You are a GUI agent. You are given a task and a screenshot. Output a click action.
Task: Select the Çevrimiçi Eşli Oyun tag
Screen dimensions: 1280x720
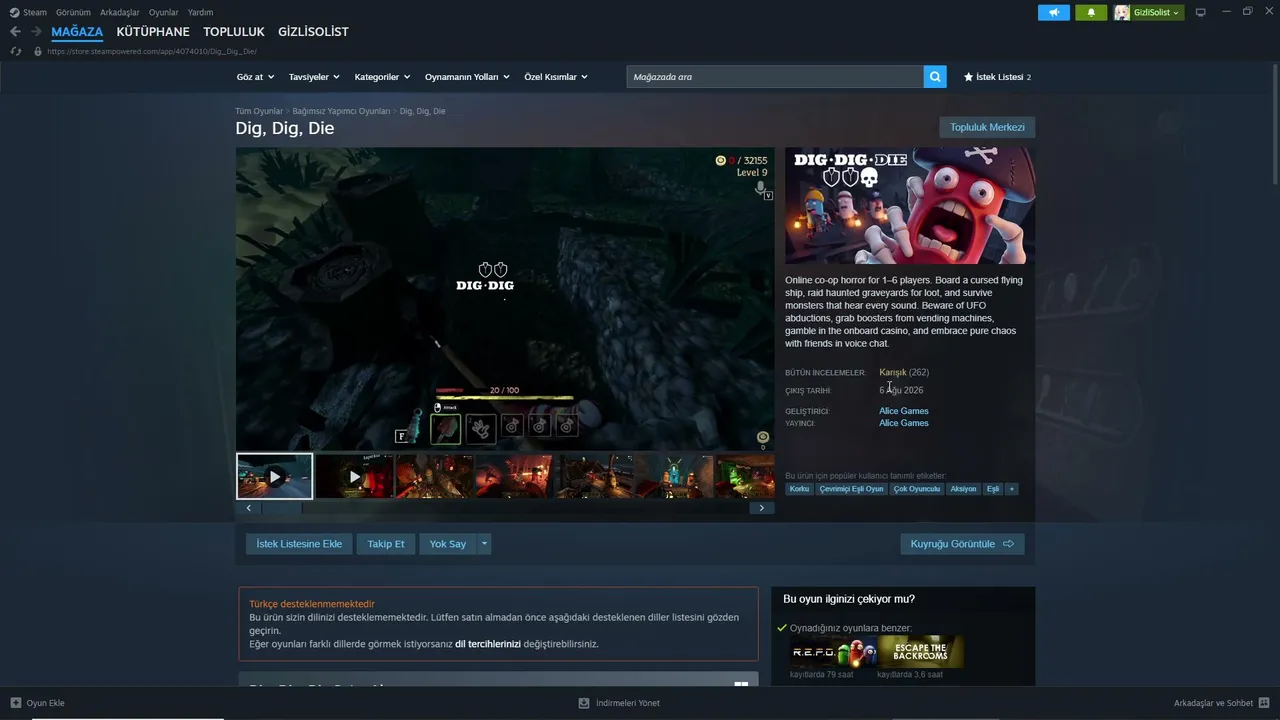point(852,489)
